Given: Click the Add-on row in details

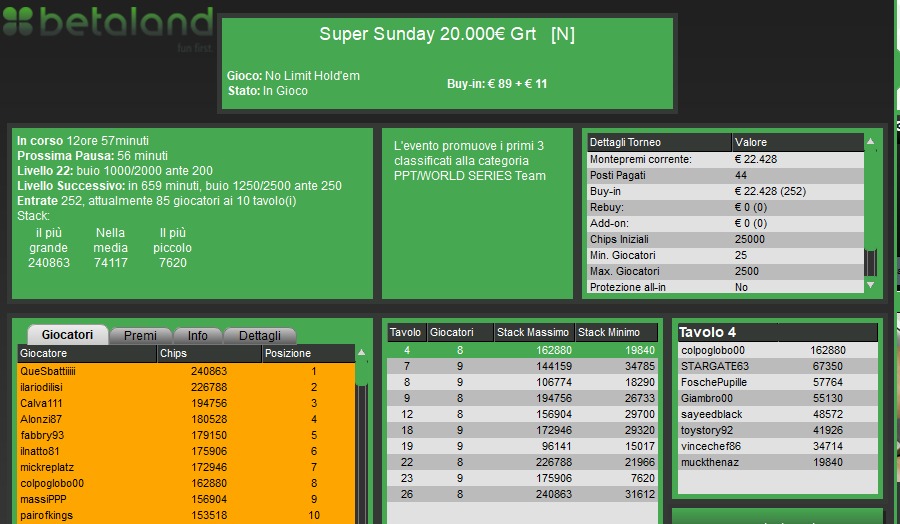Looking at the screenshot, I should pyautogui.click(x=726, y=223).
